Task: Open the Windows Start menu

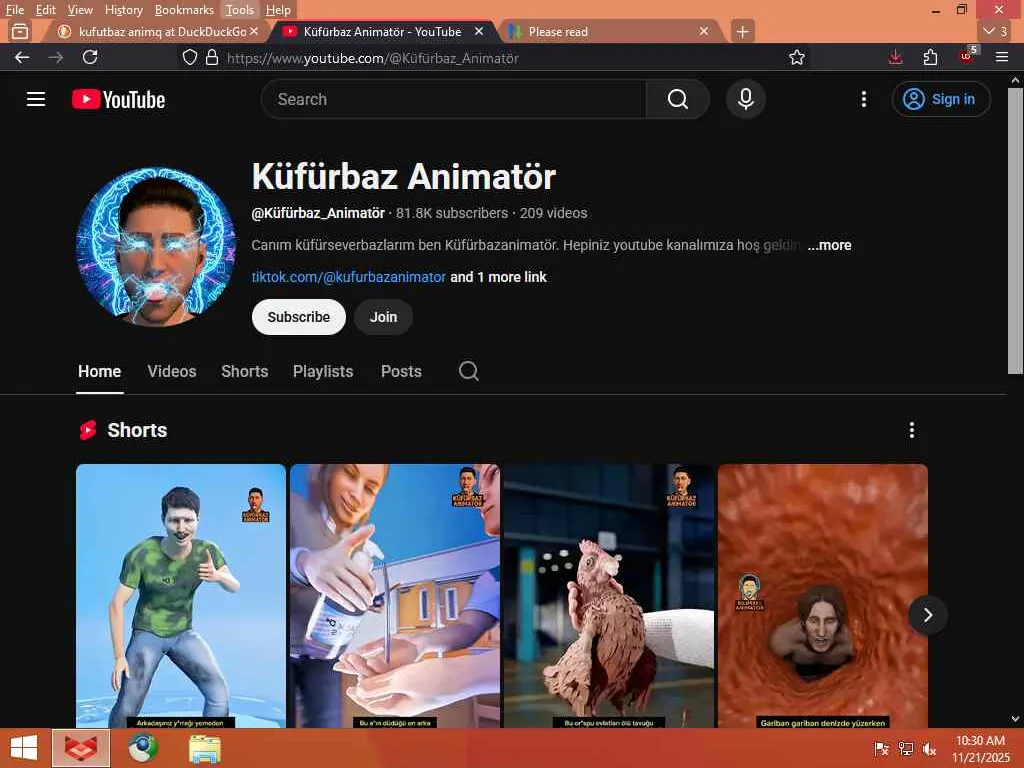Action: point(24,748)
